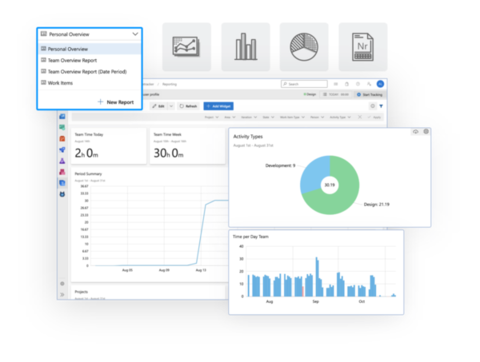The image size is (480, 362).
Task: Click the line chart widget icon
Action: pos(186,47)
